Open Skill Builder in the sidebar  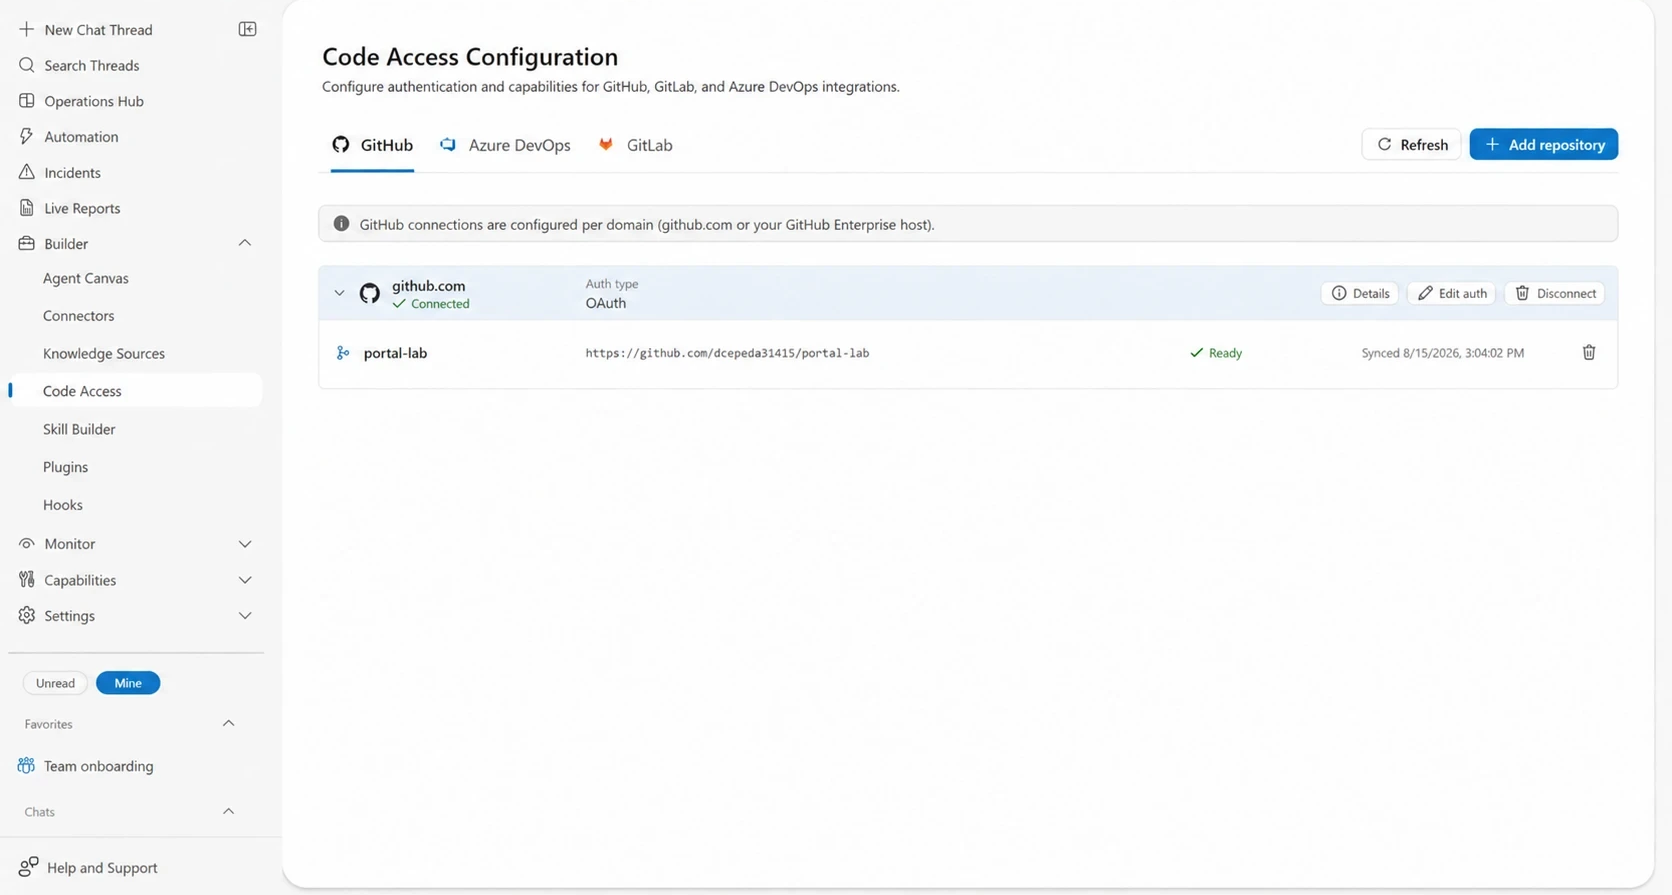point(79,429)
